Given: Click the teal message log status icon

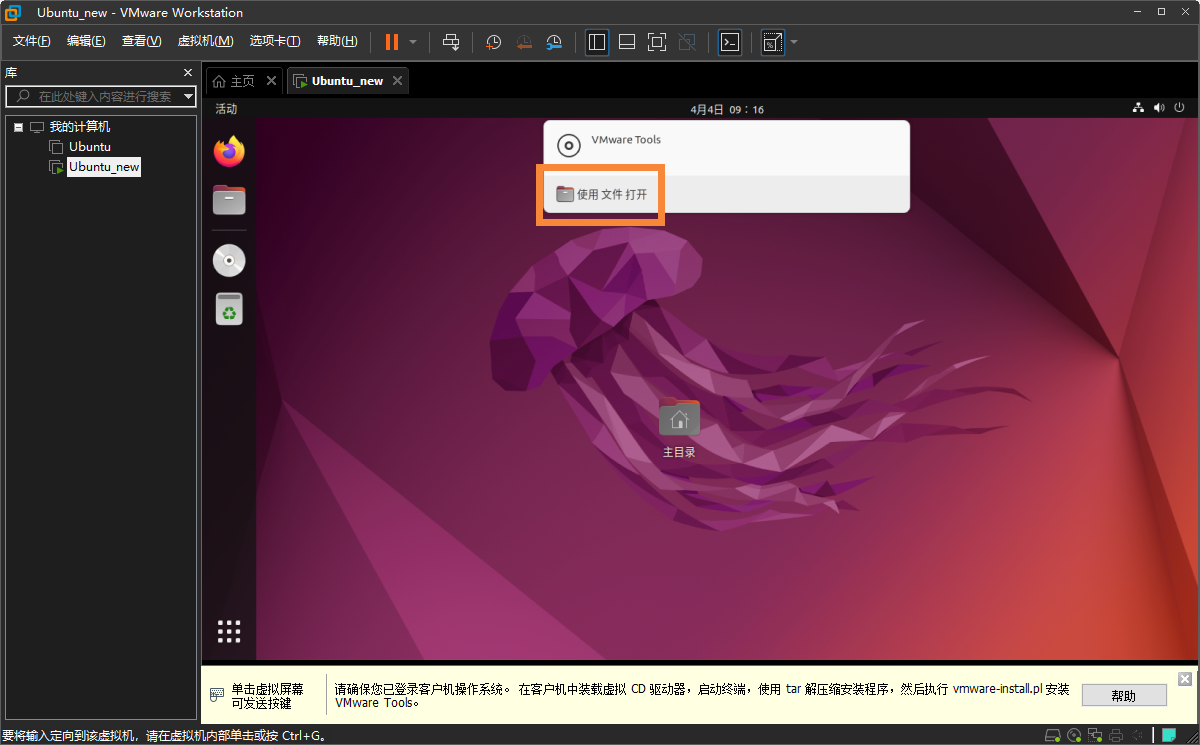Looking at the screenshot, I should click(x=1168, y=736).
